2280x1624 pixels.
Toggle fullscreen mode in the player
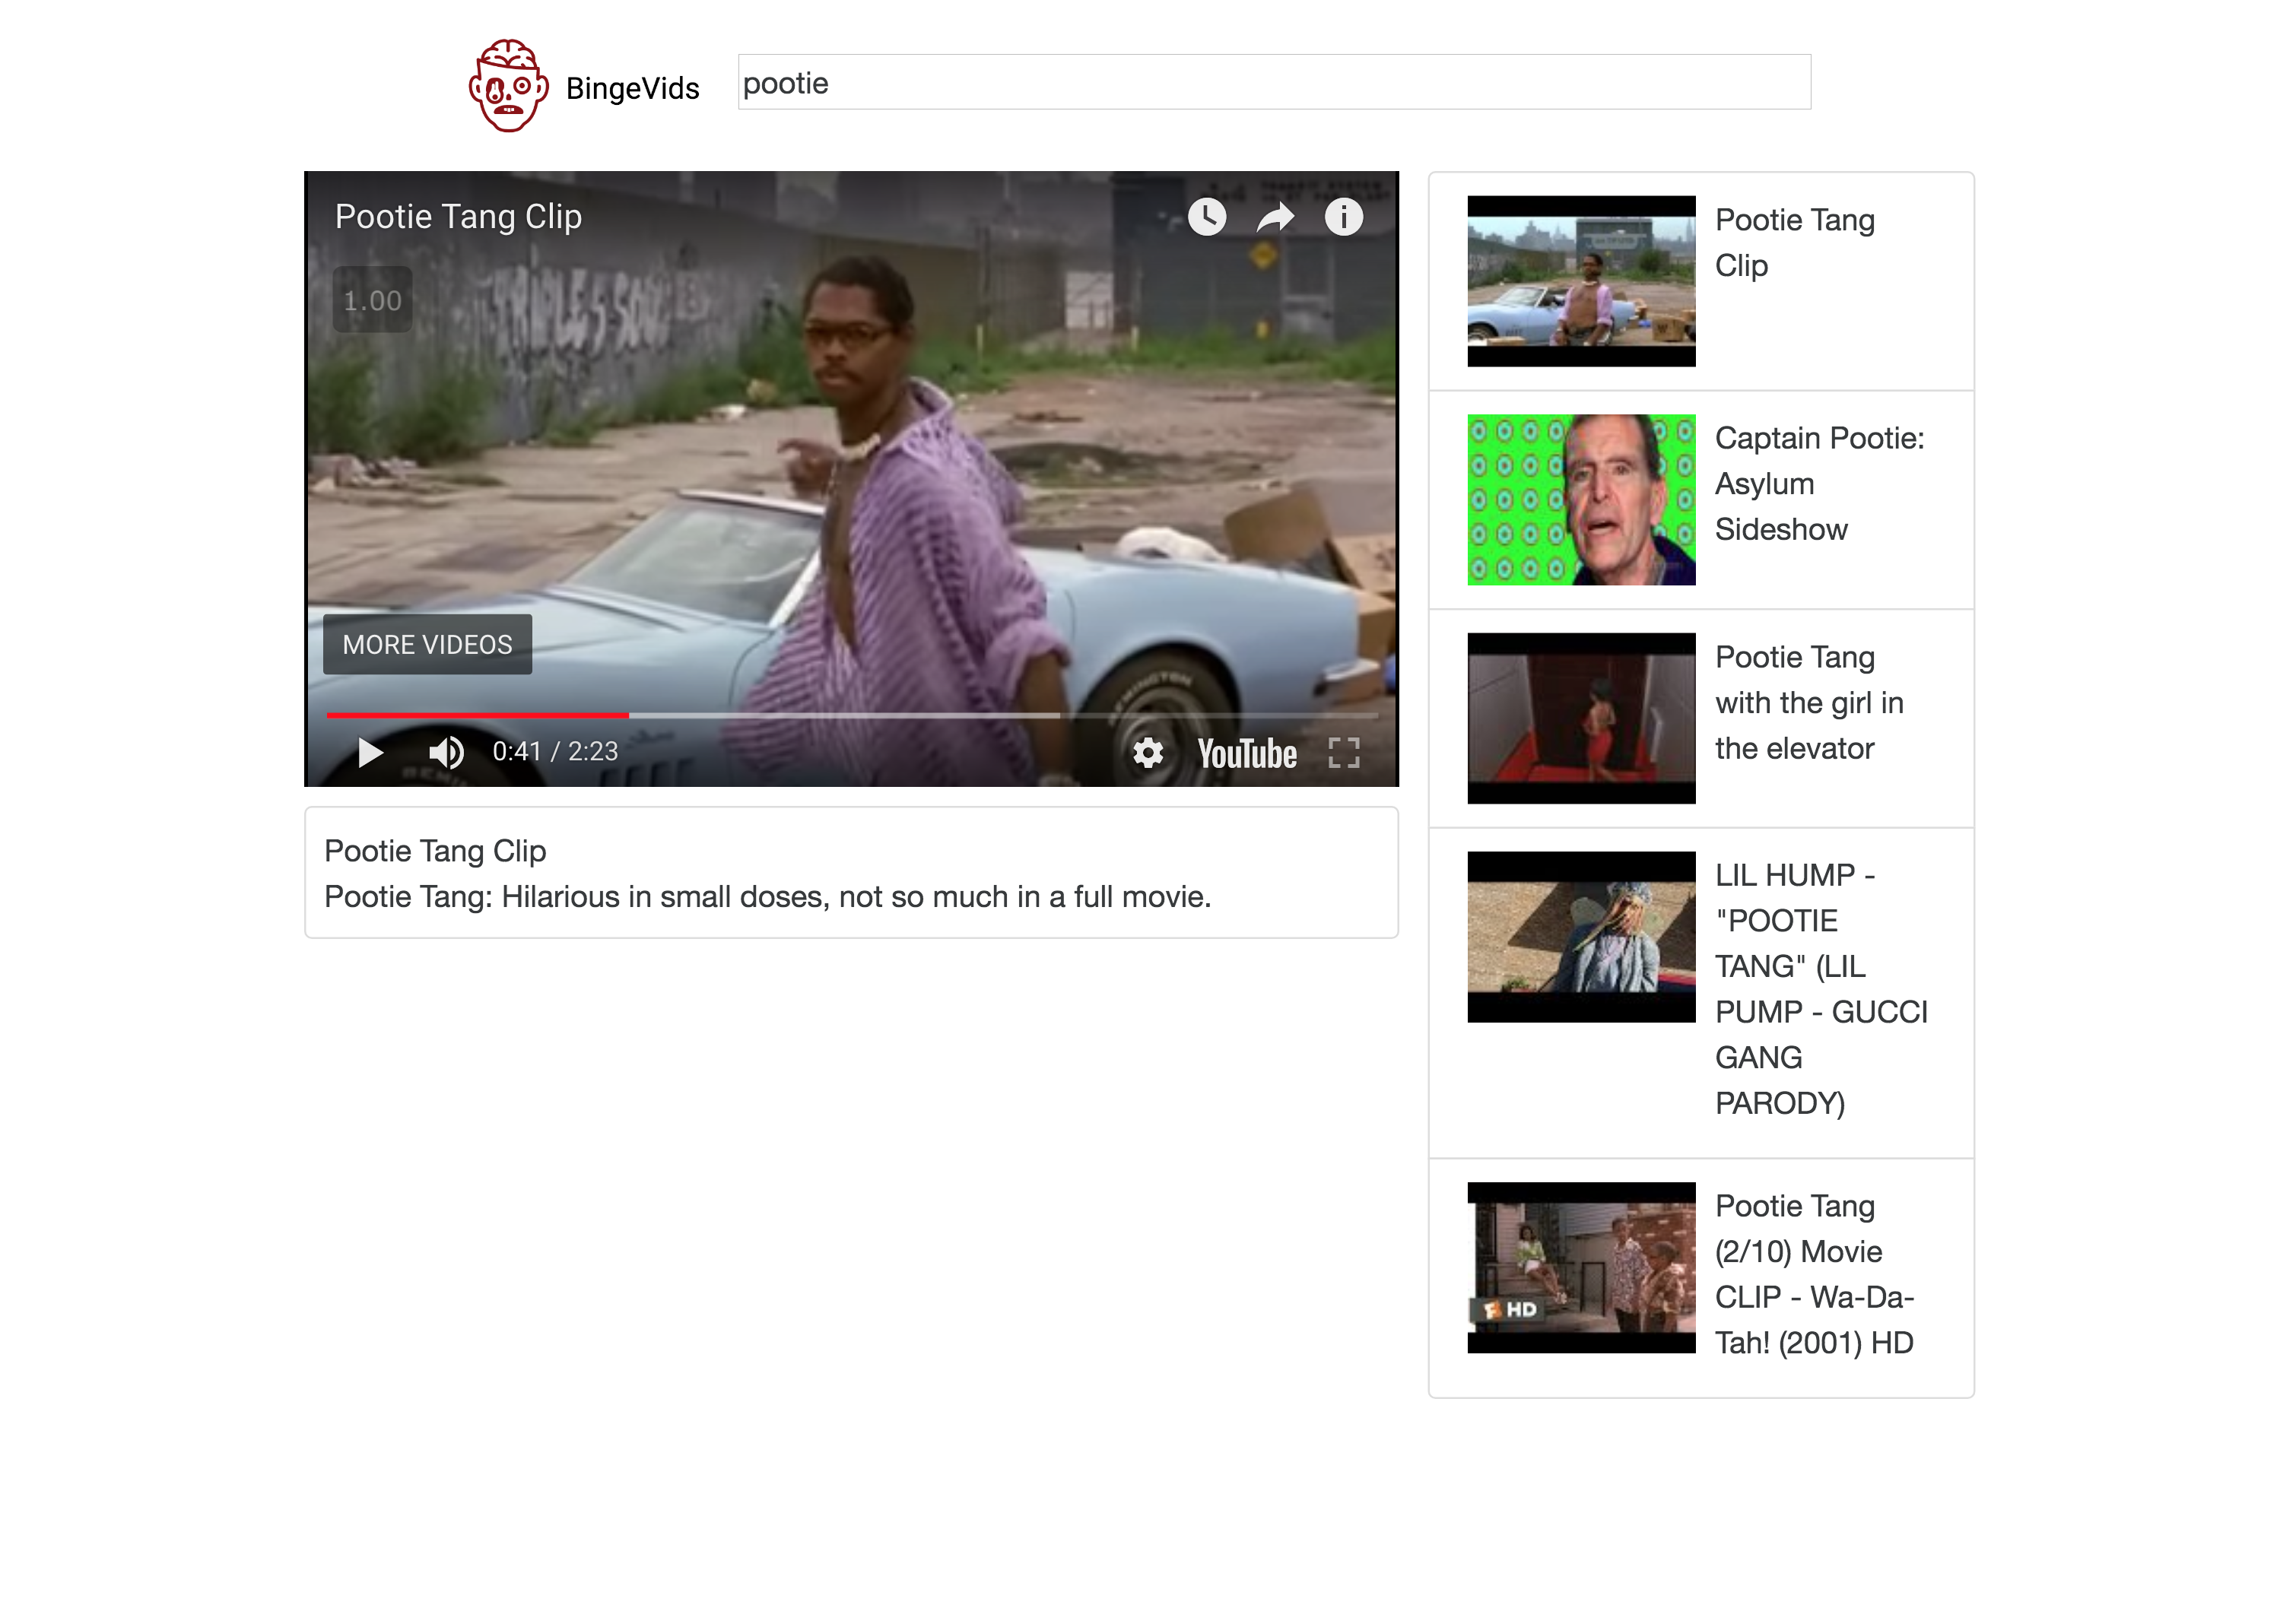pyautogui.click(x=1343, y=752)
